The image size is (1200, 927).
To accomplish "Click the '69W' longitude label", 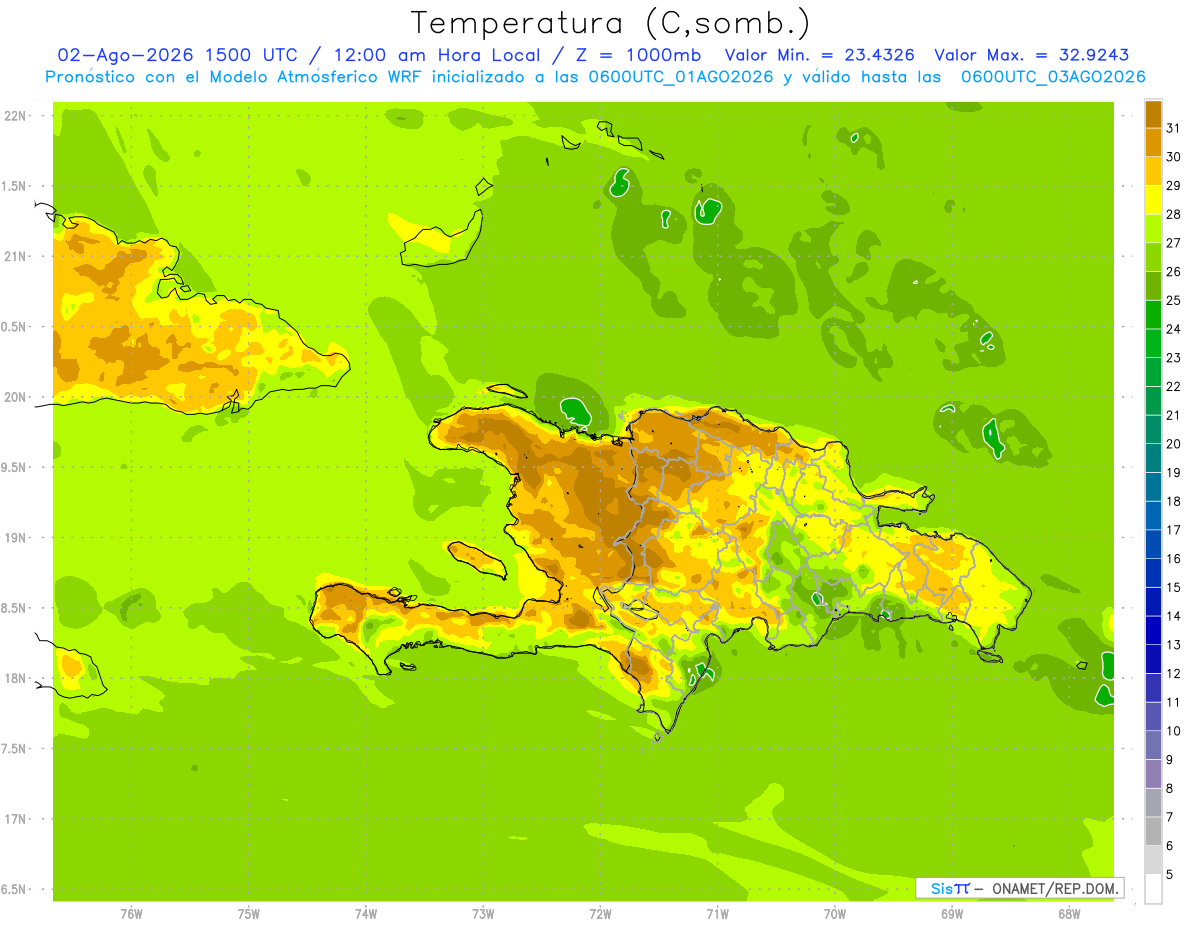I will [952, 914].
